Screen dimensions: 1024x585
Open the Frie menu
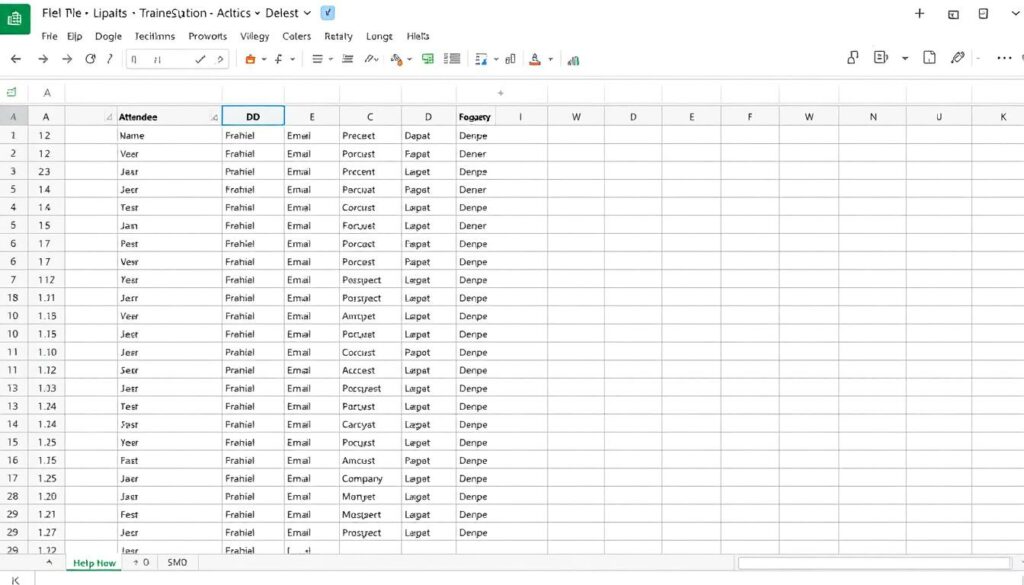click(x=49, y=36)
